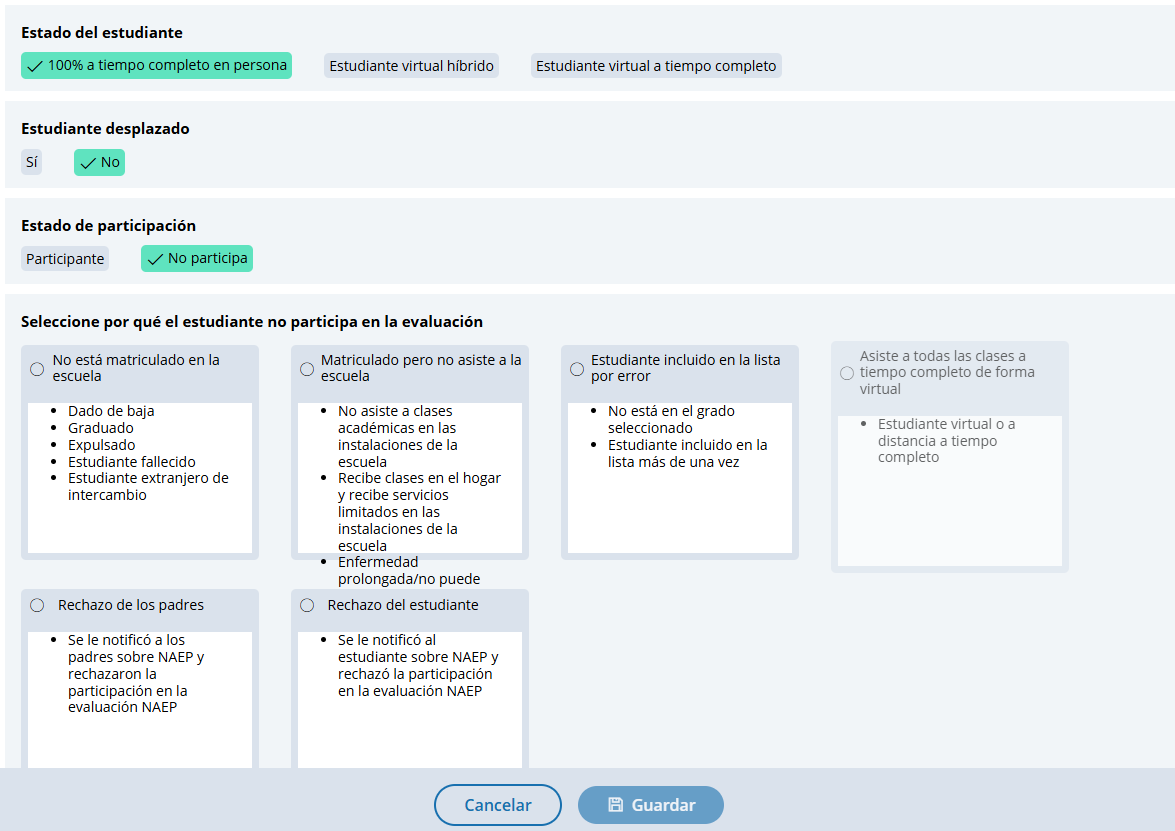The image size is (1175, 831).
Task: Click the Cancelar button
Action: (498, 805)
